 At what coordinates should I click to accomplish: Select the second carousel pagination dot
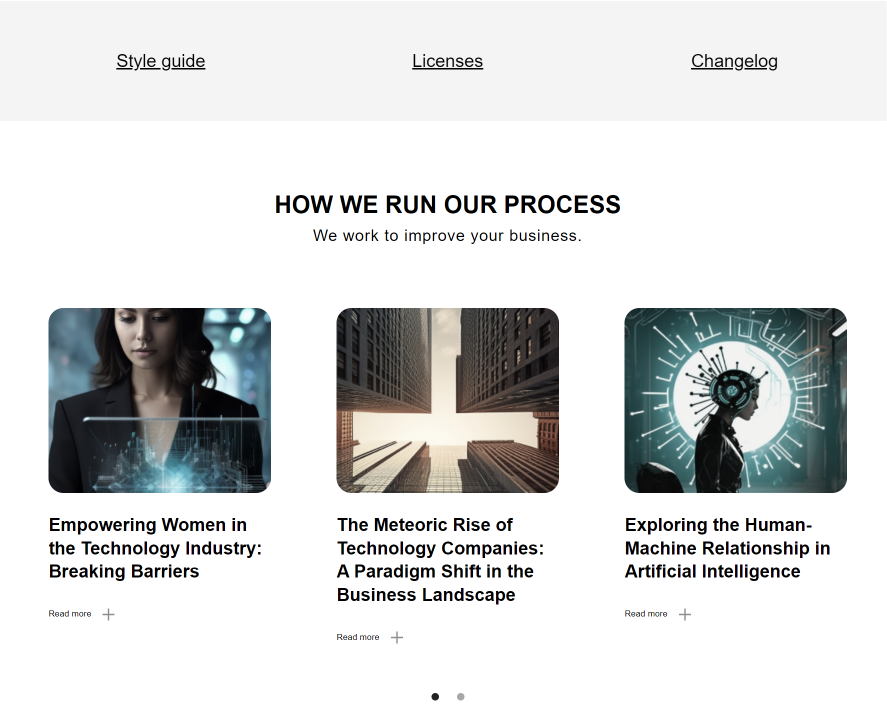point(460,696)
